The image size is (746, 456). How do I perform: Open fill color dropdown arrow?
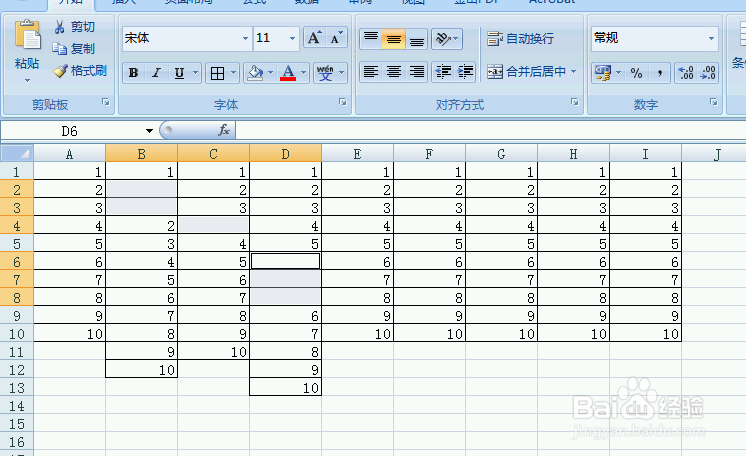[271, 73]
